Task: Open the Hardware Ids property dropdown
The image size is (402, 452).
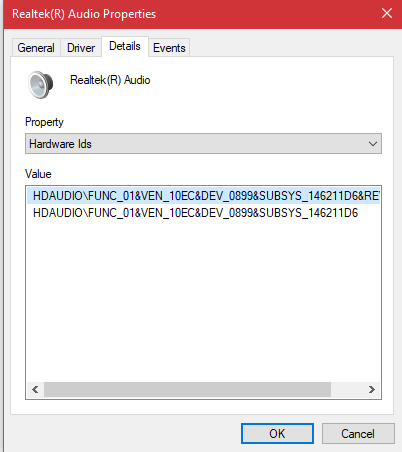Action: pos(203,144)
